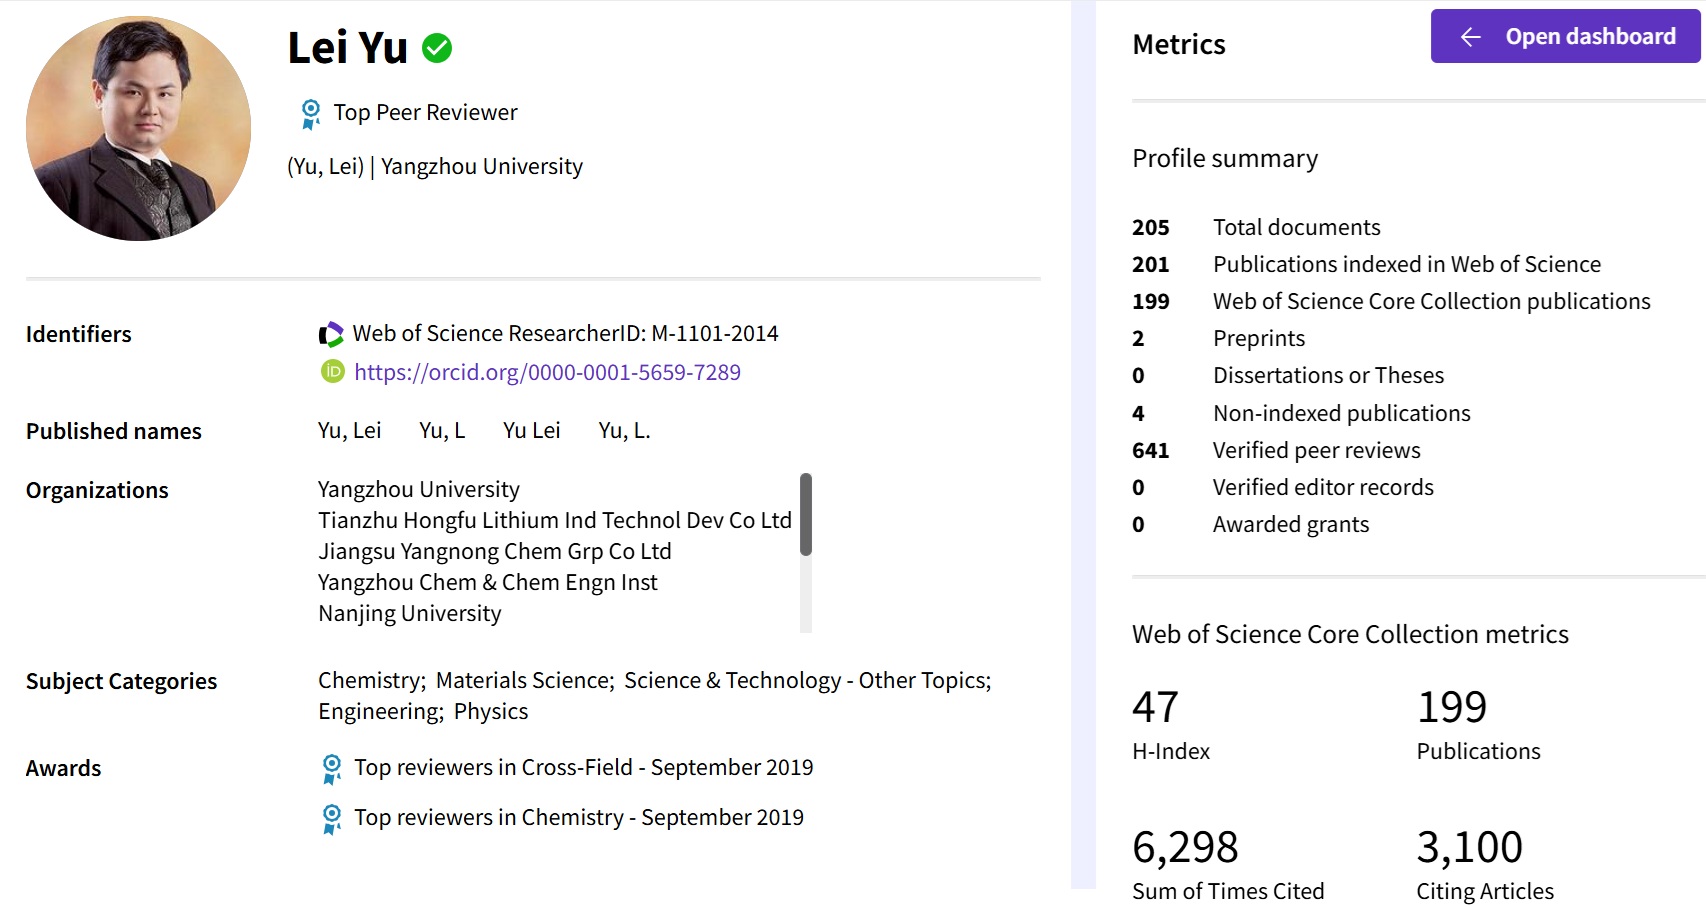Click the green ORCID iD icon
1706x908 pixels.
332,372
